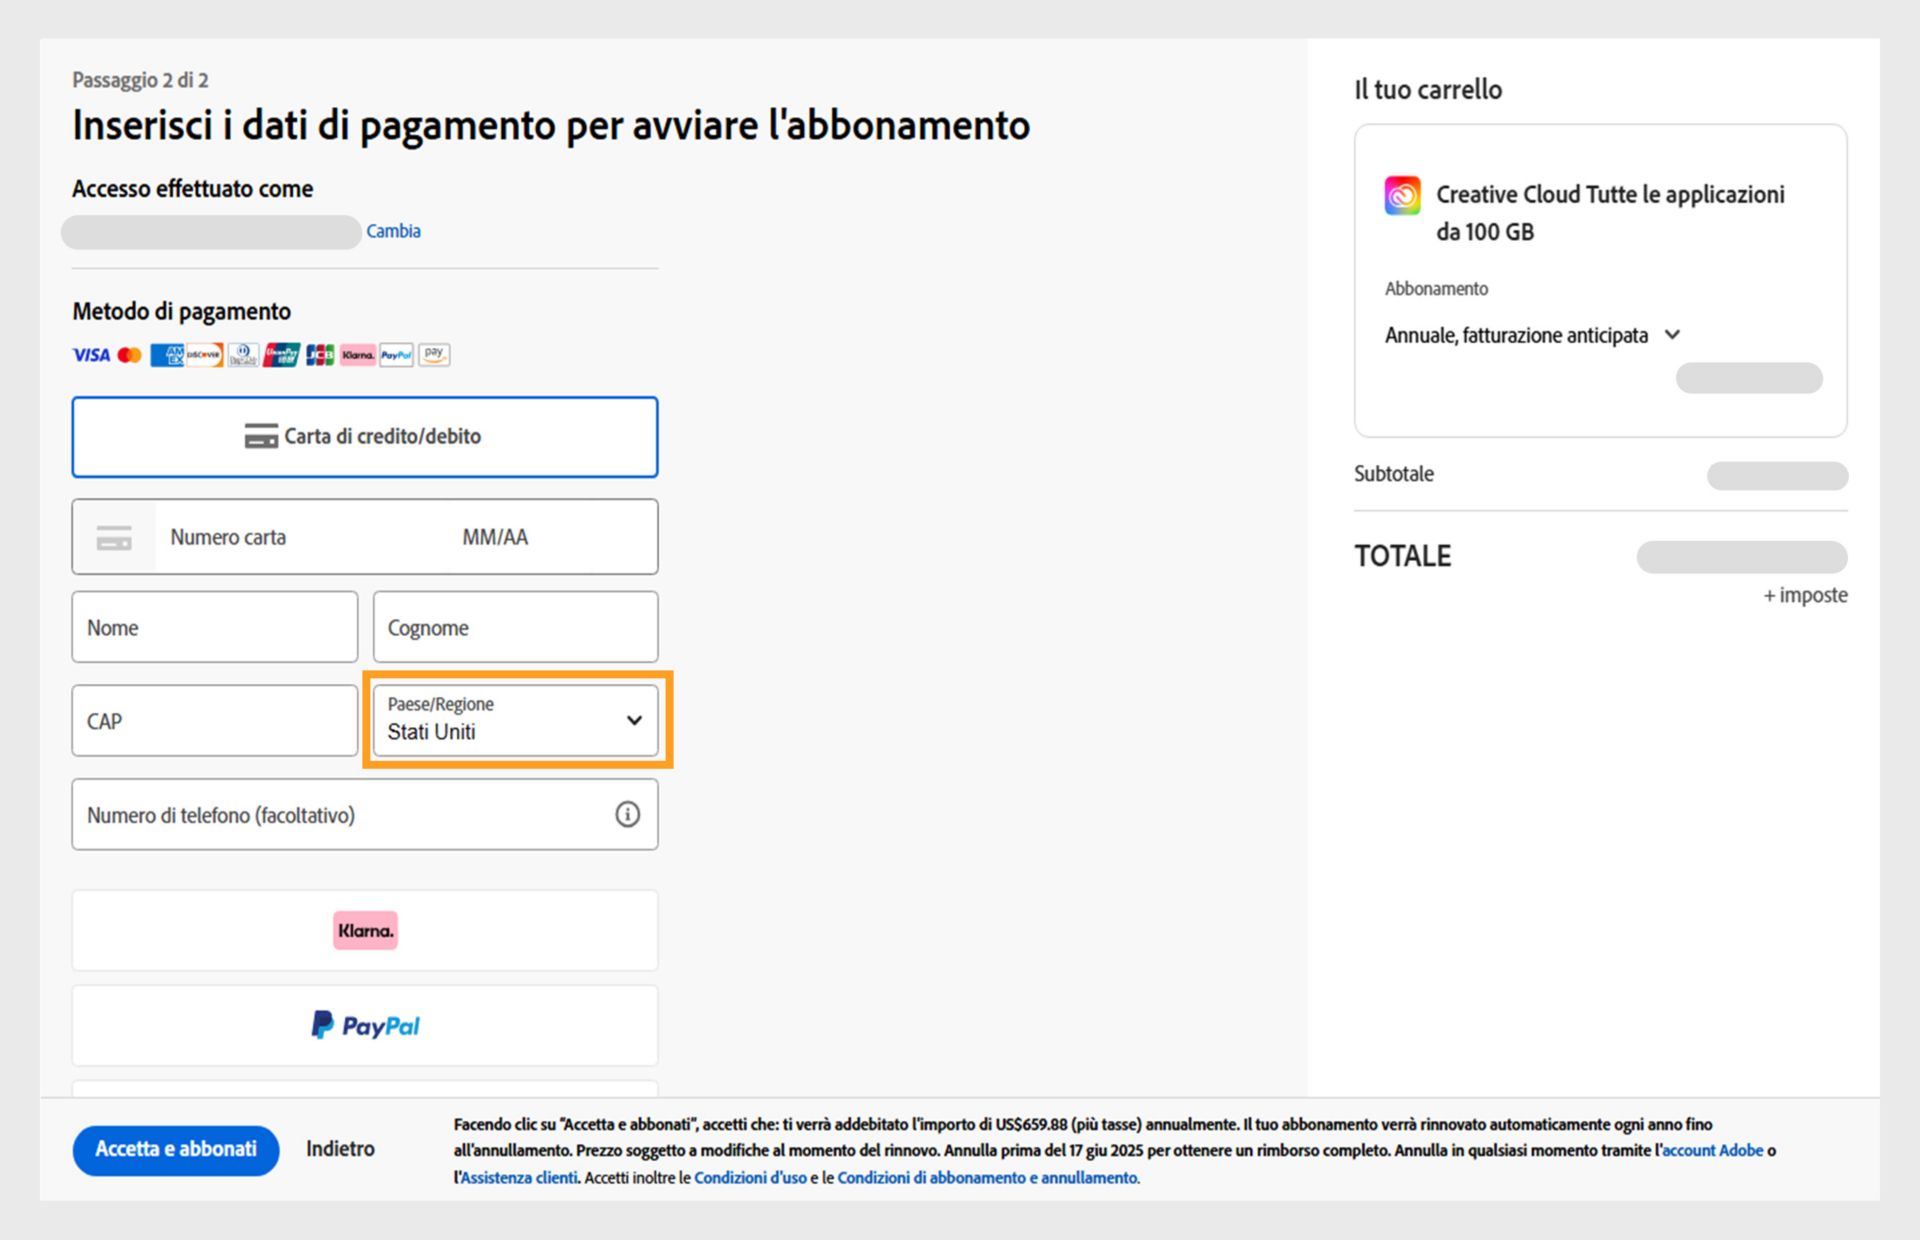The height and width of the screenshot is (1240, 1920).
Task: Click the Creative Cloud app icon in the cart
Action: [x=1402, y=195]
